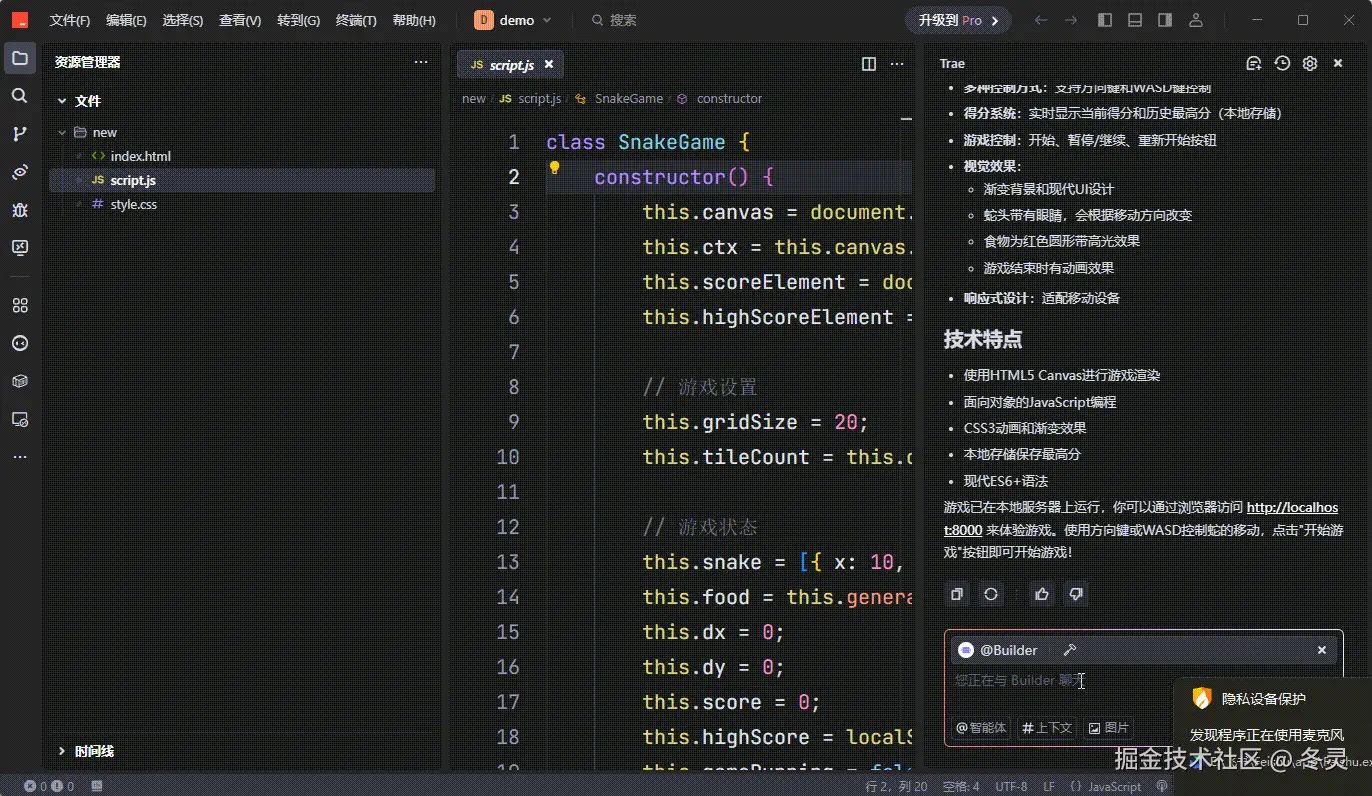Screen dimensions: 1372x796
Task: Open the Source Control view icon
Action: 19,134
